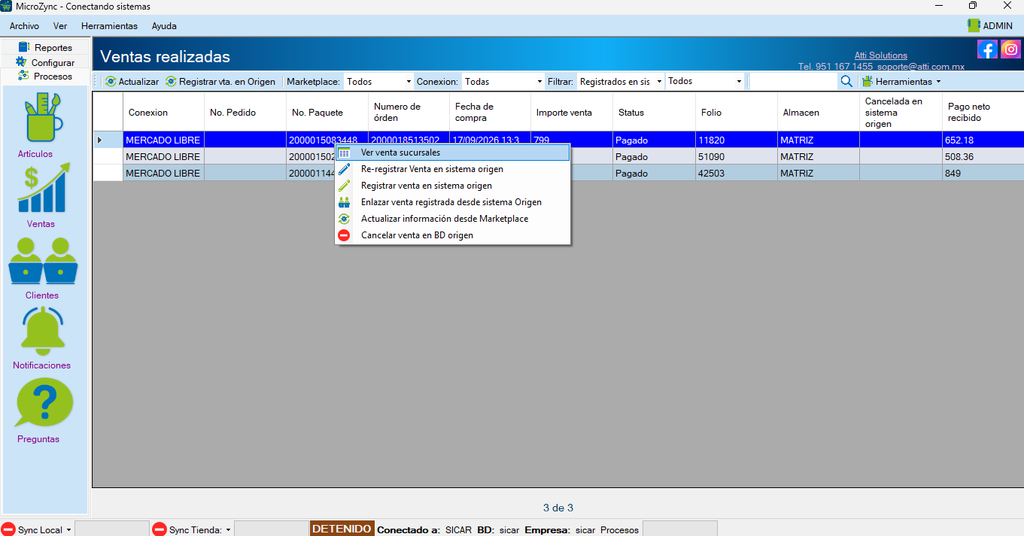This screenshot has height=536, width=1024.
Task: Open the Ayuda menu
Action: tap(164, 26)
